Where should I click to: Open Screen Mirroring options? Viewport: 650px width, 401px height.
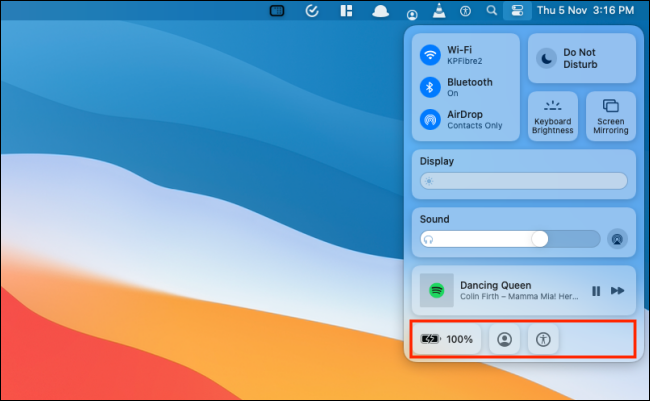coord(611,116)
